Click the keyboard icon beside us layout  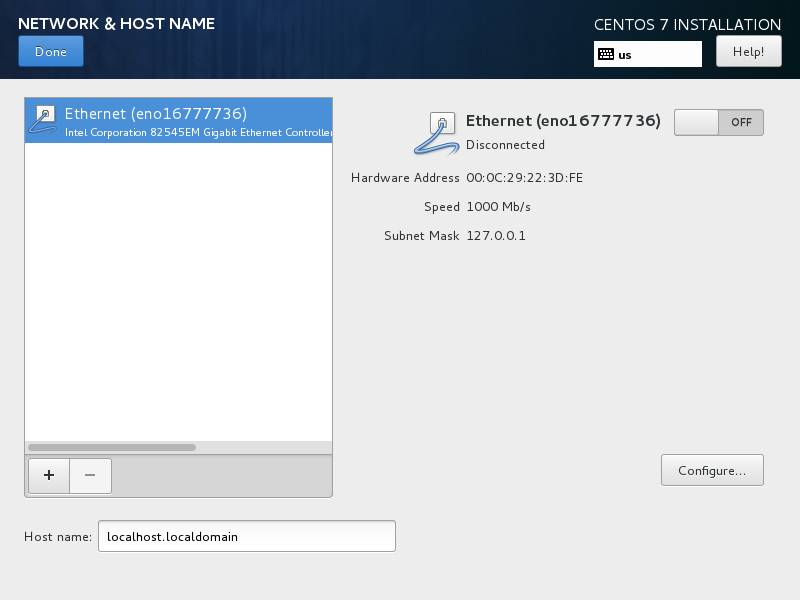[606, 54]
